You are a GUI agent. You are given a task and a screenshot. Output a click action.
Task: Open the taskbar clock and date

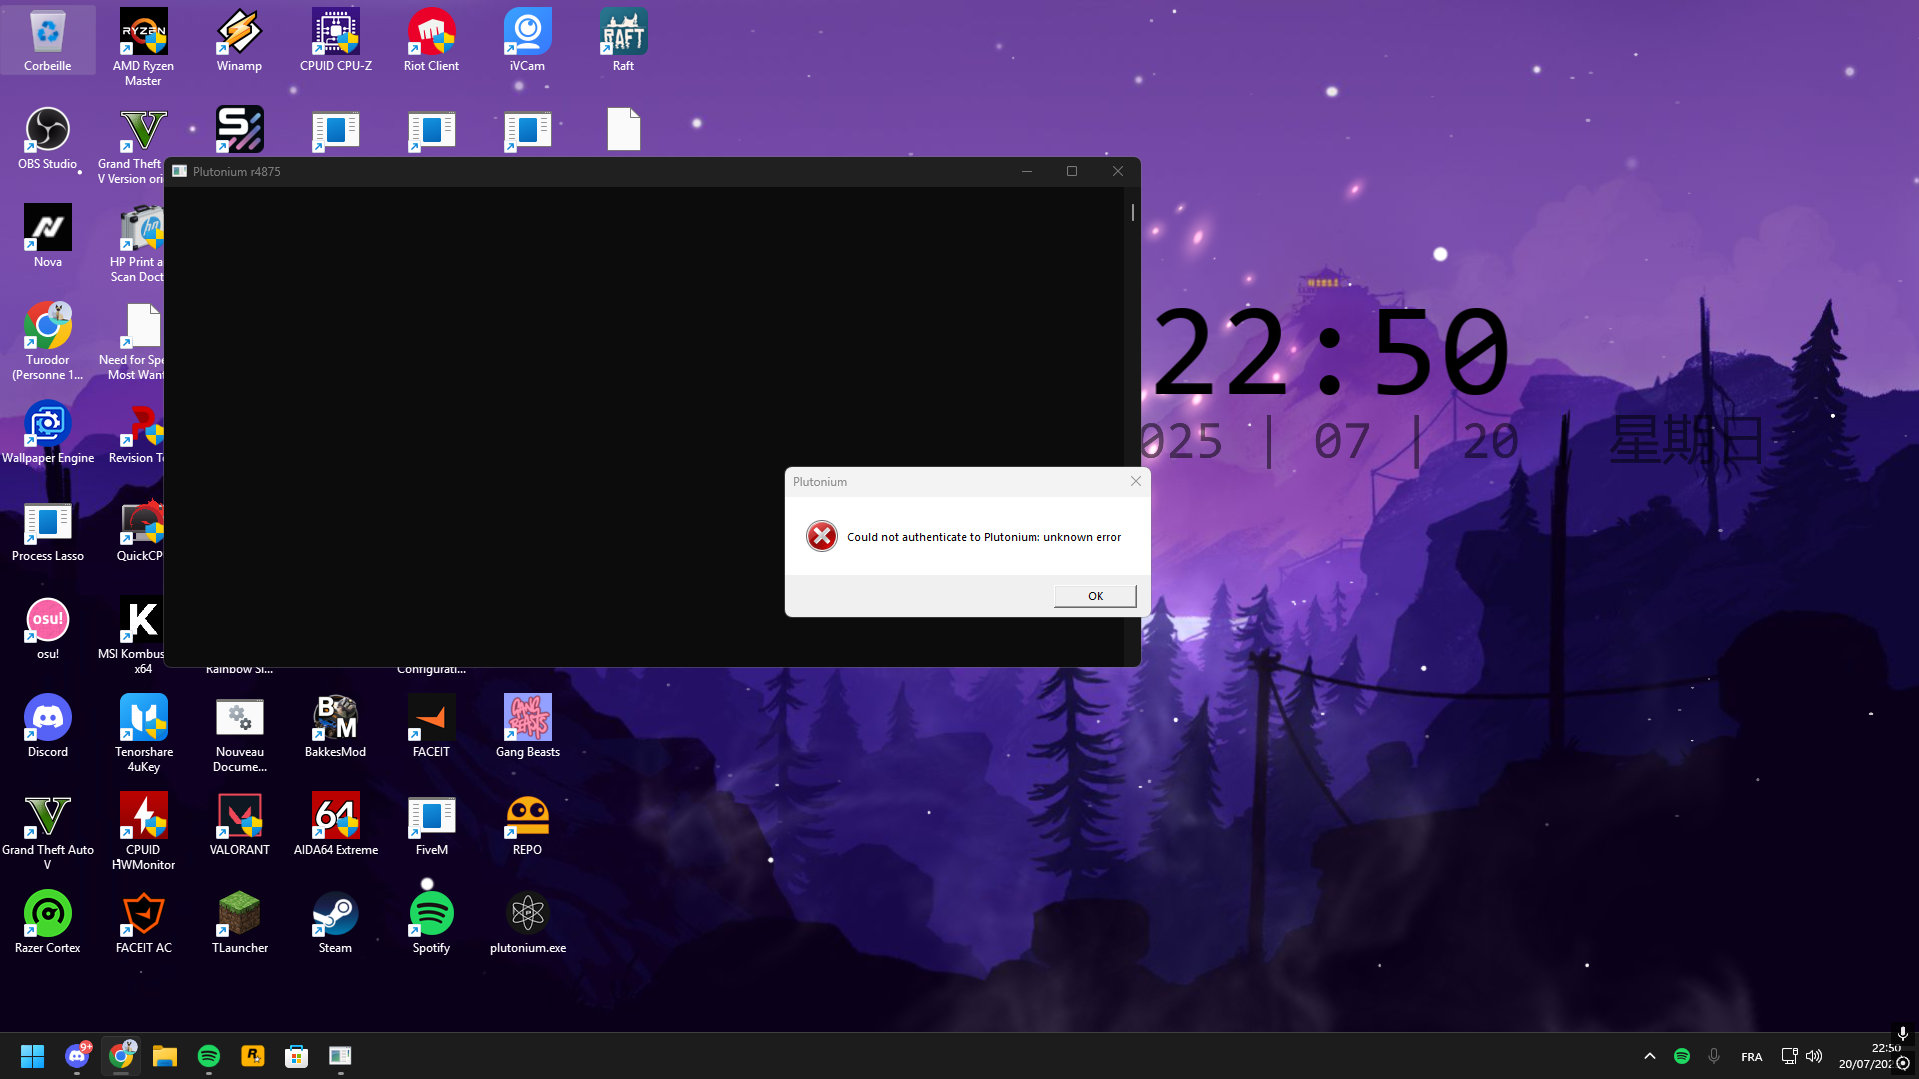pyautogui.click(x=1869, y=1056)
